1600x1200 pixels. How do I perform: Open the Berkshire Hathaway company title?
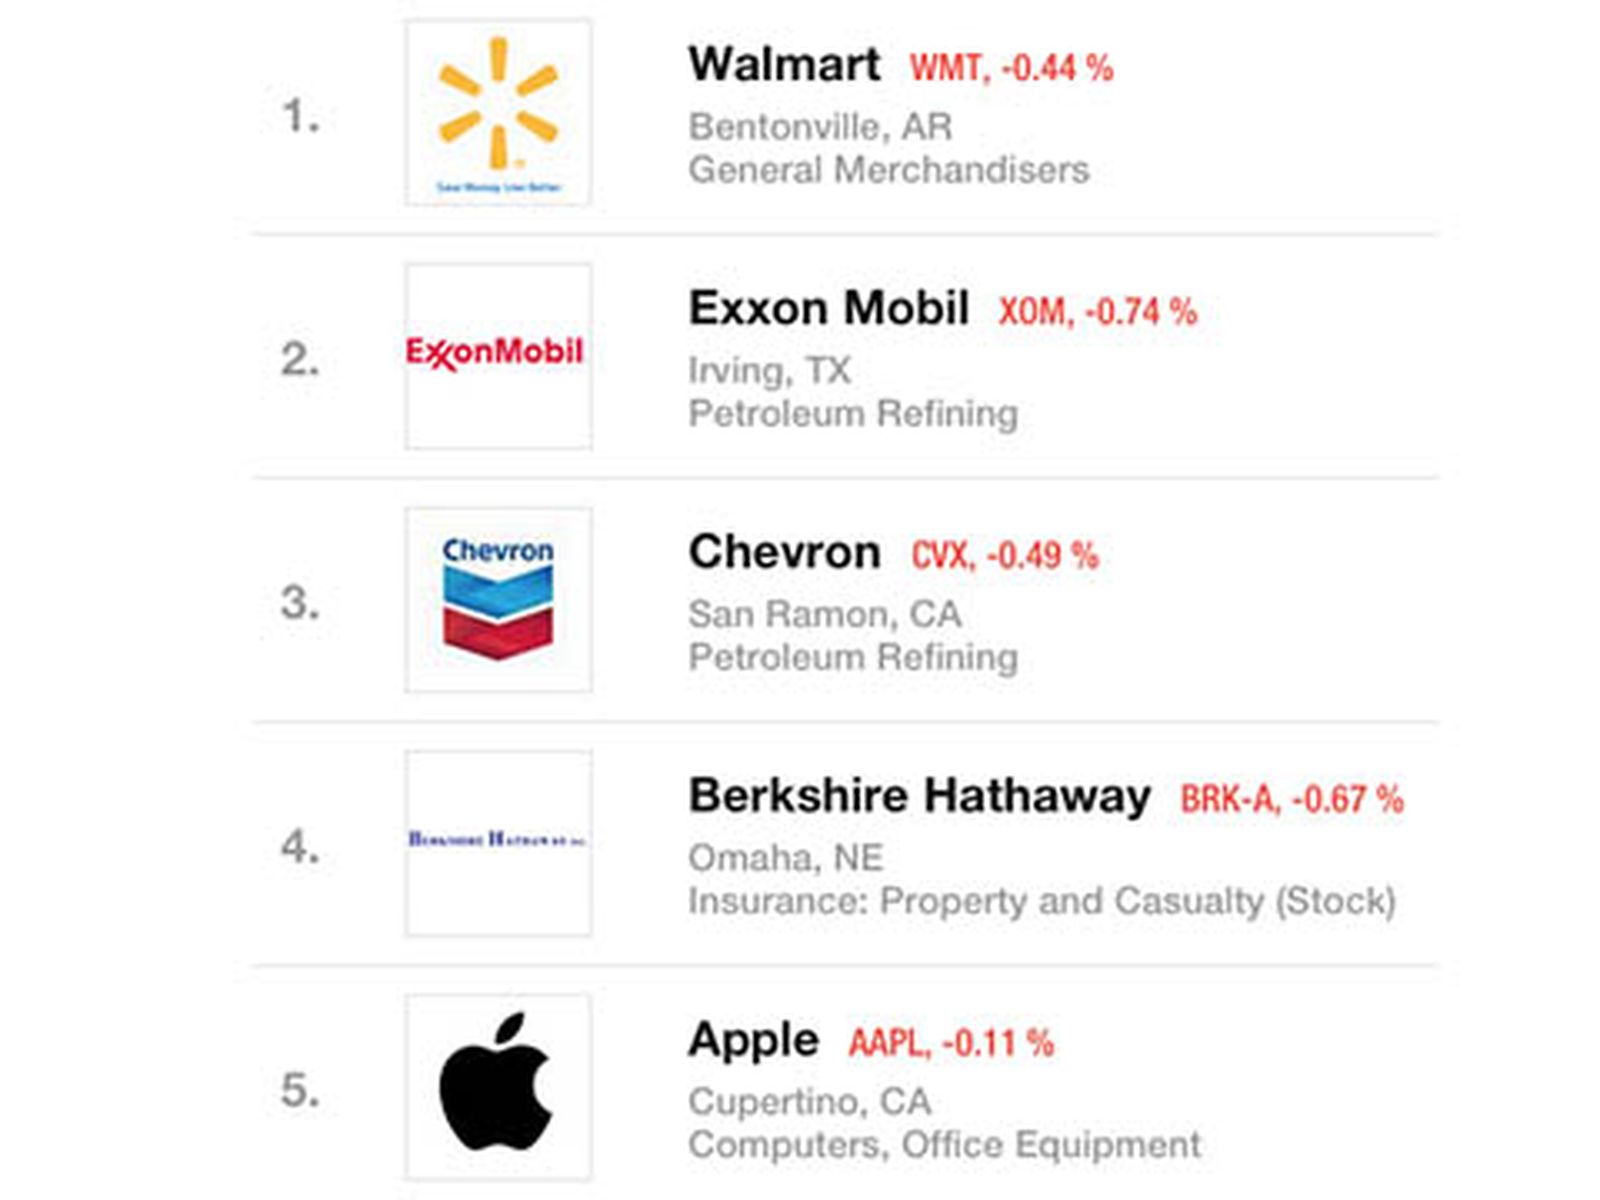pos(919,796)
